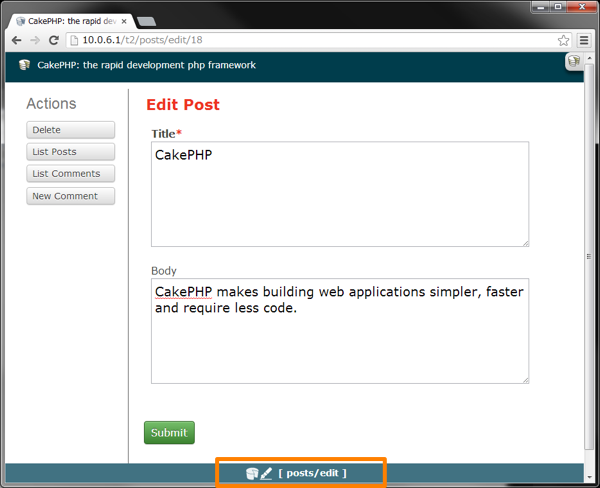600x488 pixels.
Task: Choose the New Comment action
Action: [x=70, y=196]
